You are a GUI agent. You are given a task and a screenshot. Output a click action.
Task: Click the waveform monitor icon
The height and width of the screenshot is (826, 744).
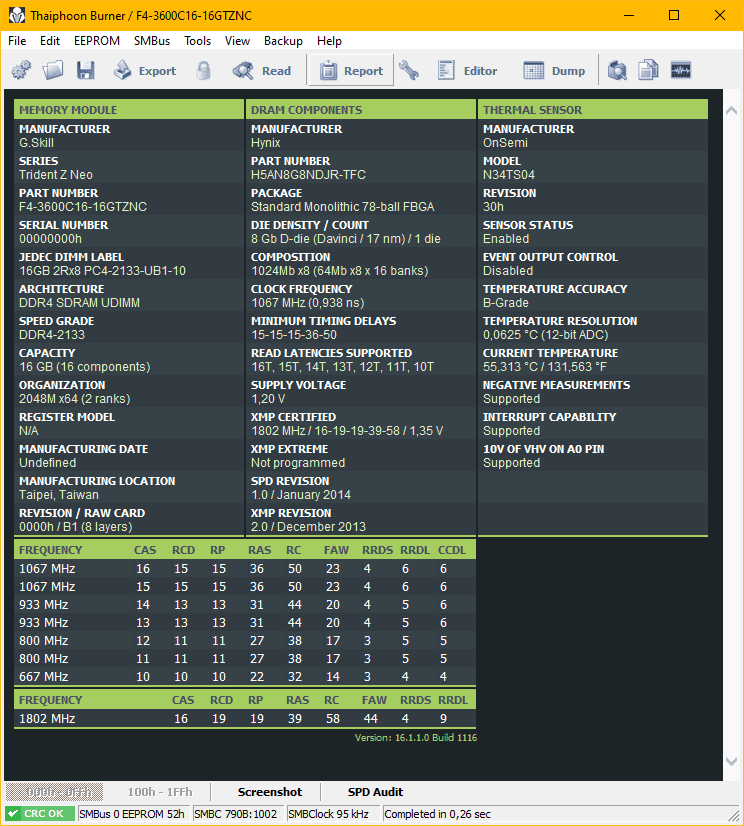pyautogui.click(x=681, y=70)
